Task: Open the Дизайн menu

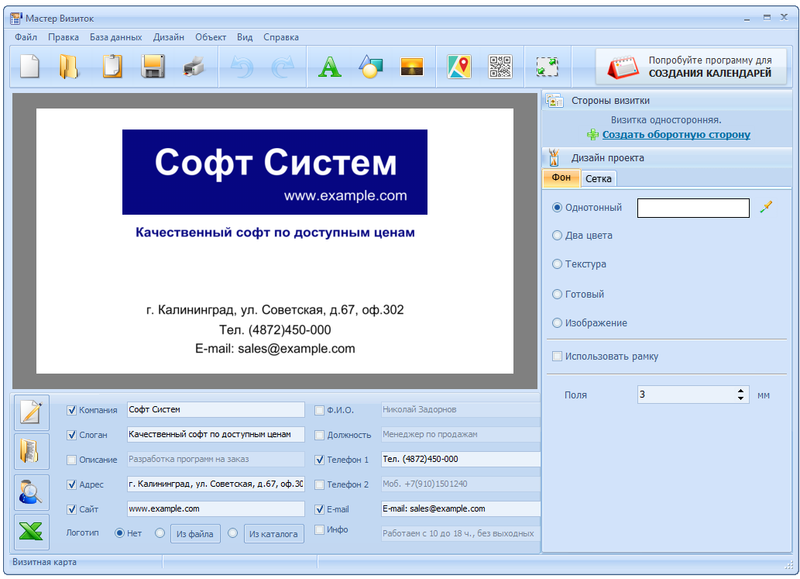Action: 168,37
